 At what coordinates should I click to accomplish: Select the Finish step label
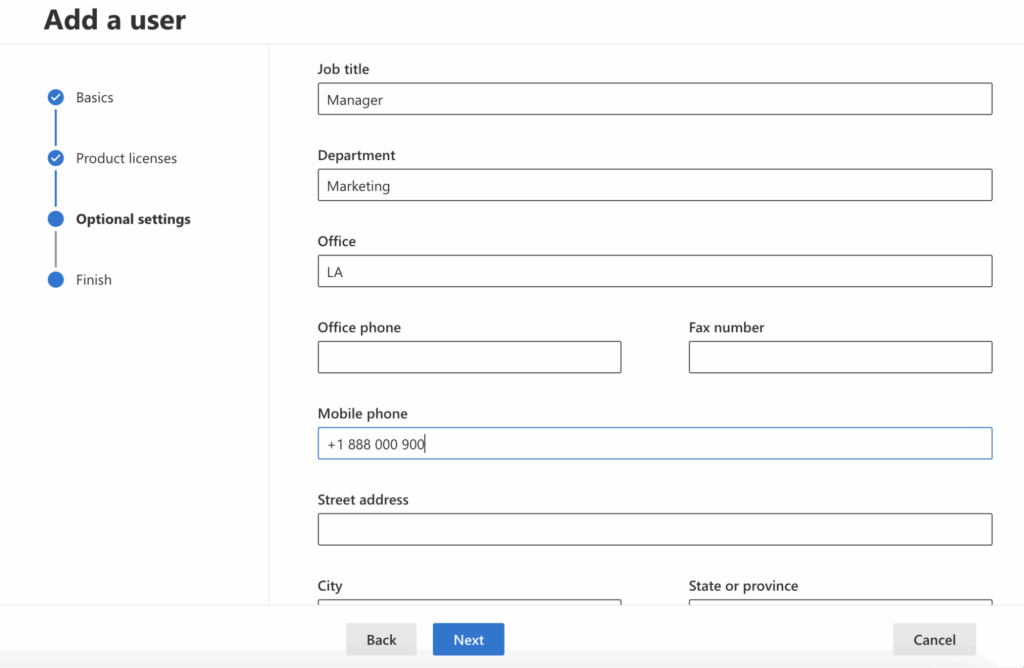tap(93, 280)
